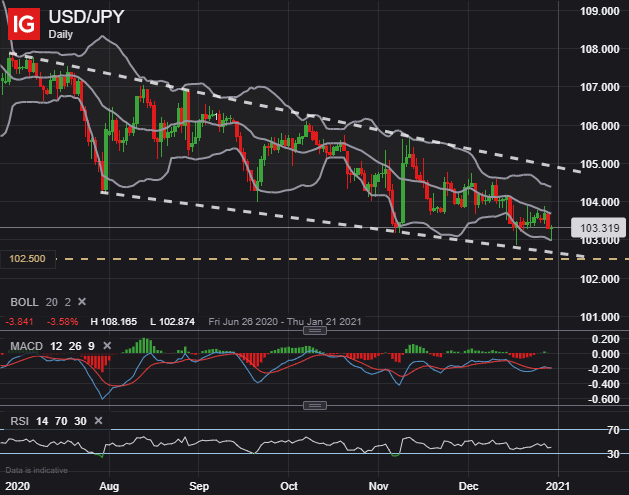629x495 pixels.
Task: Click the Dec label on the time axis
Action: point(468,486)
